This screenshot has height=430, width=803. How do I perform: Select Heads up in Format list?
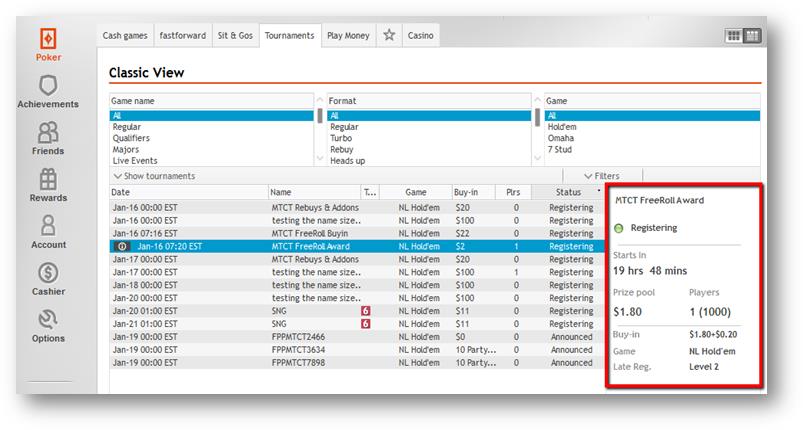click(429, 161)
